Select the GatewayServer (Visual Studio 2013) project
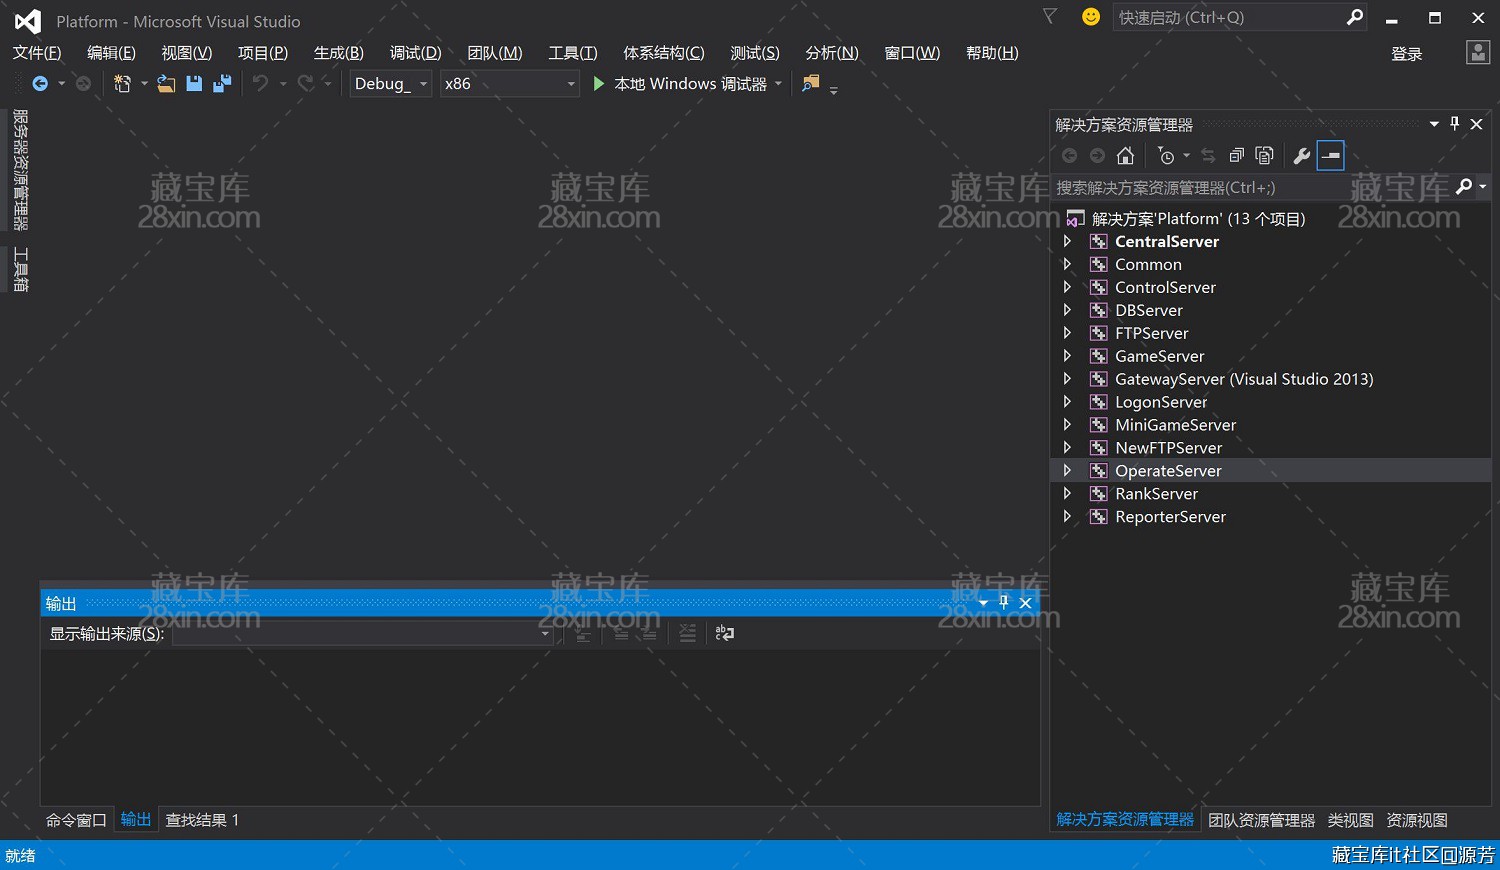The image size is (1500, 870). [1244, 379]
